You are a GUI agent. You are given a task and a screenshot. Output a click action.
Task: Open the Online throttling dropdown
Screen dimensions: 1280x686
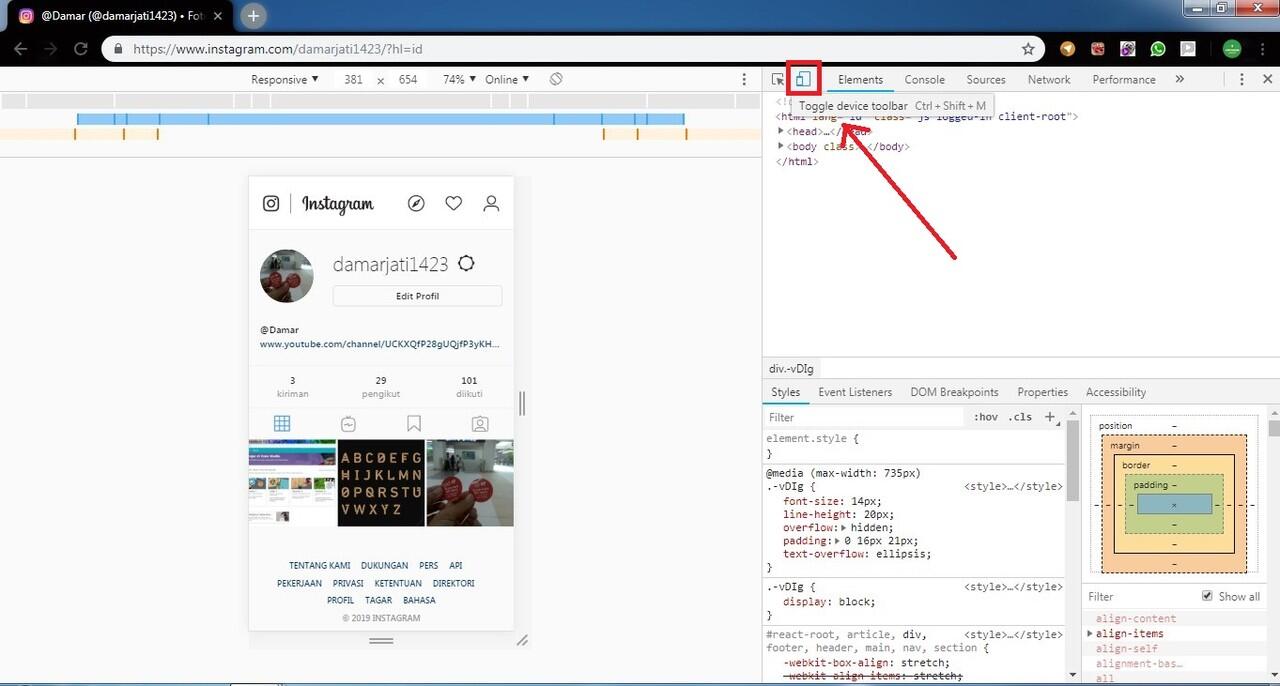(508, 79)
